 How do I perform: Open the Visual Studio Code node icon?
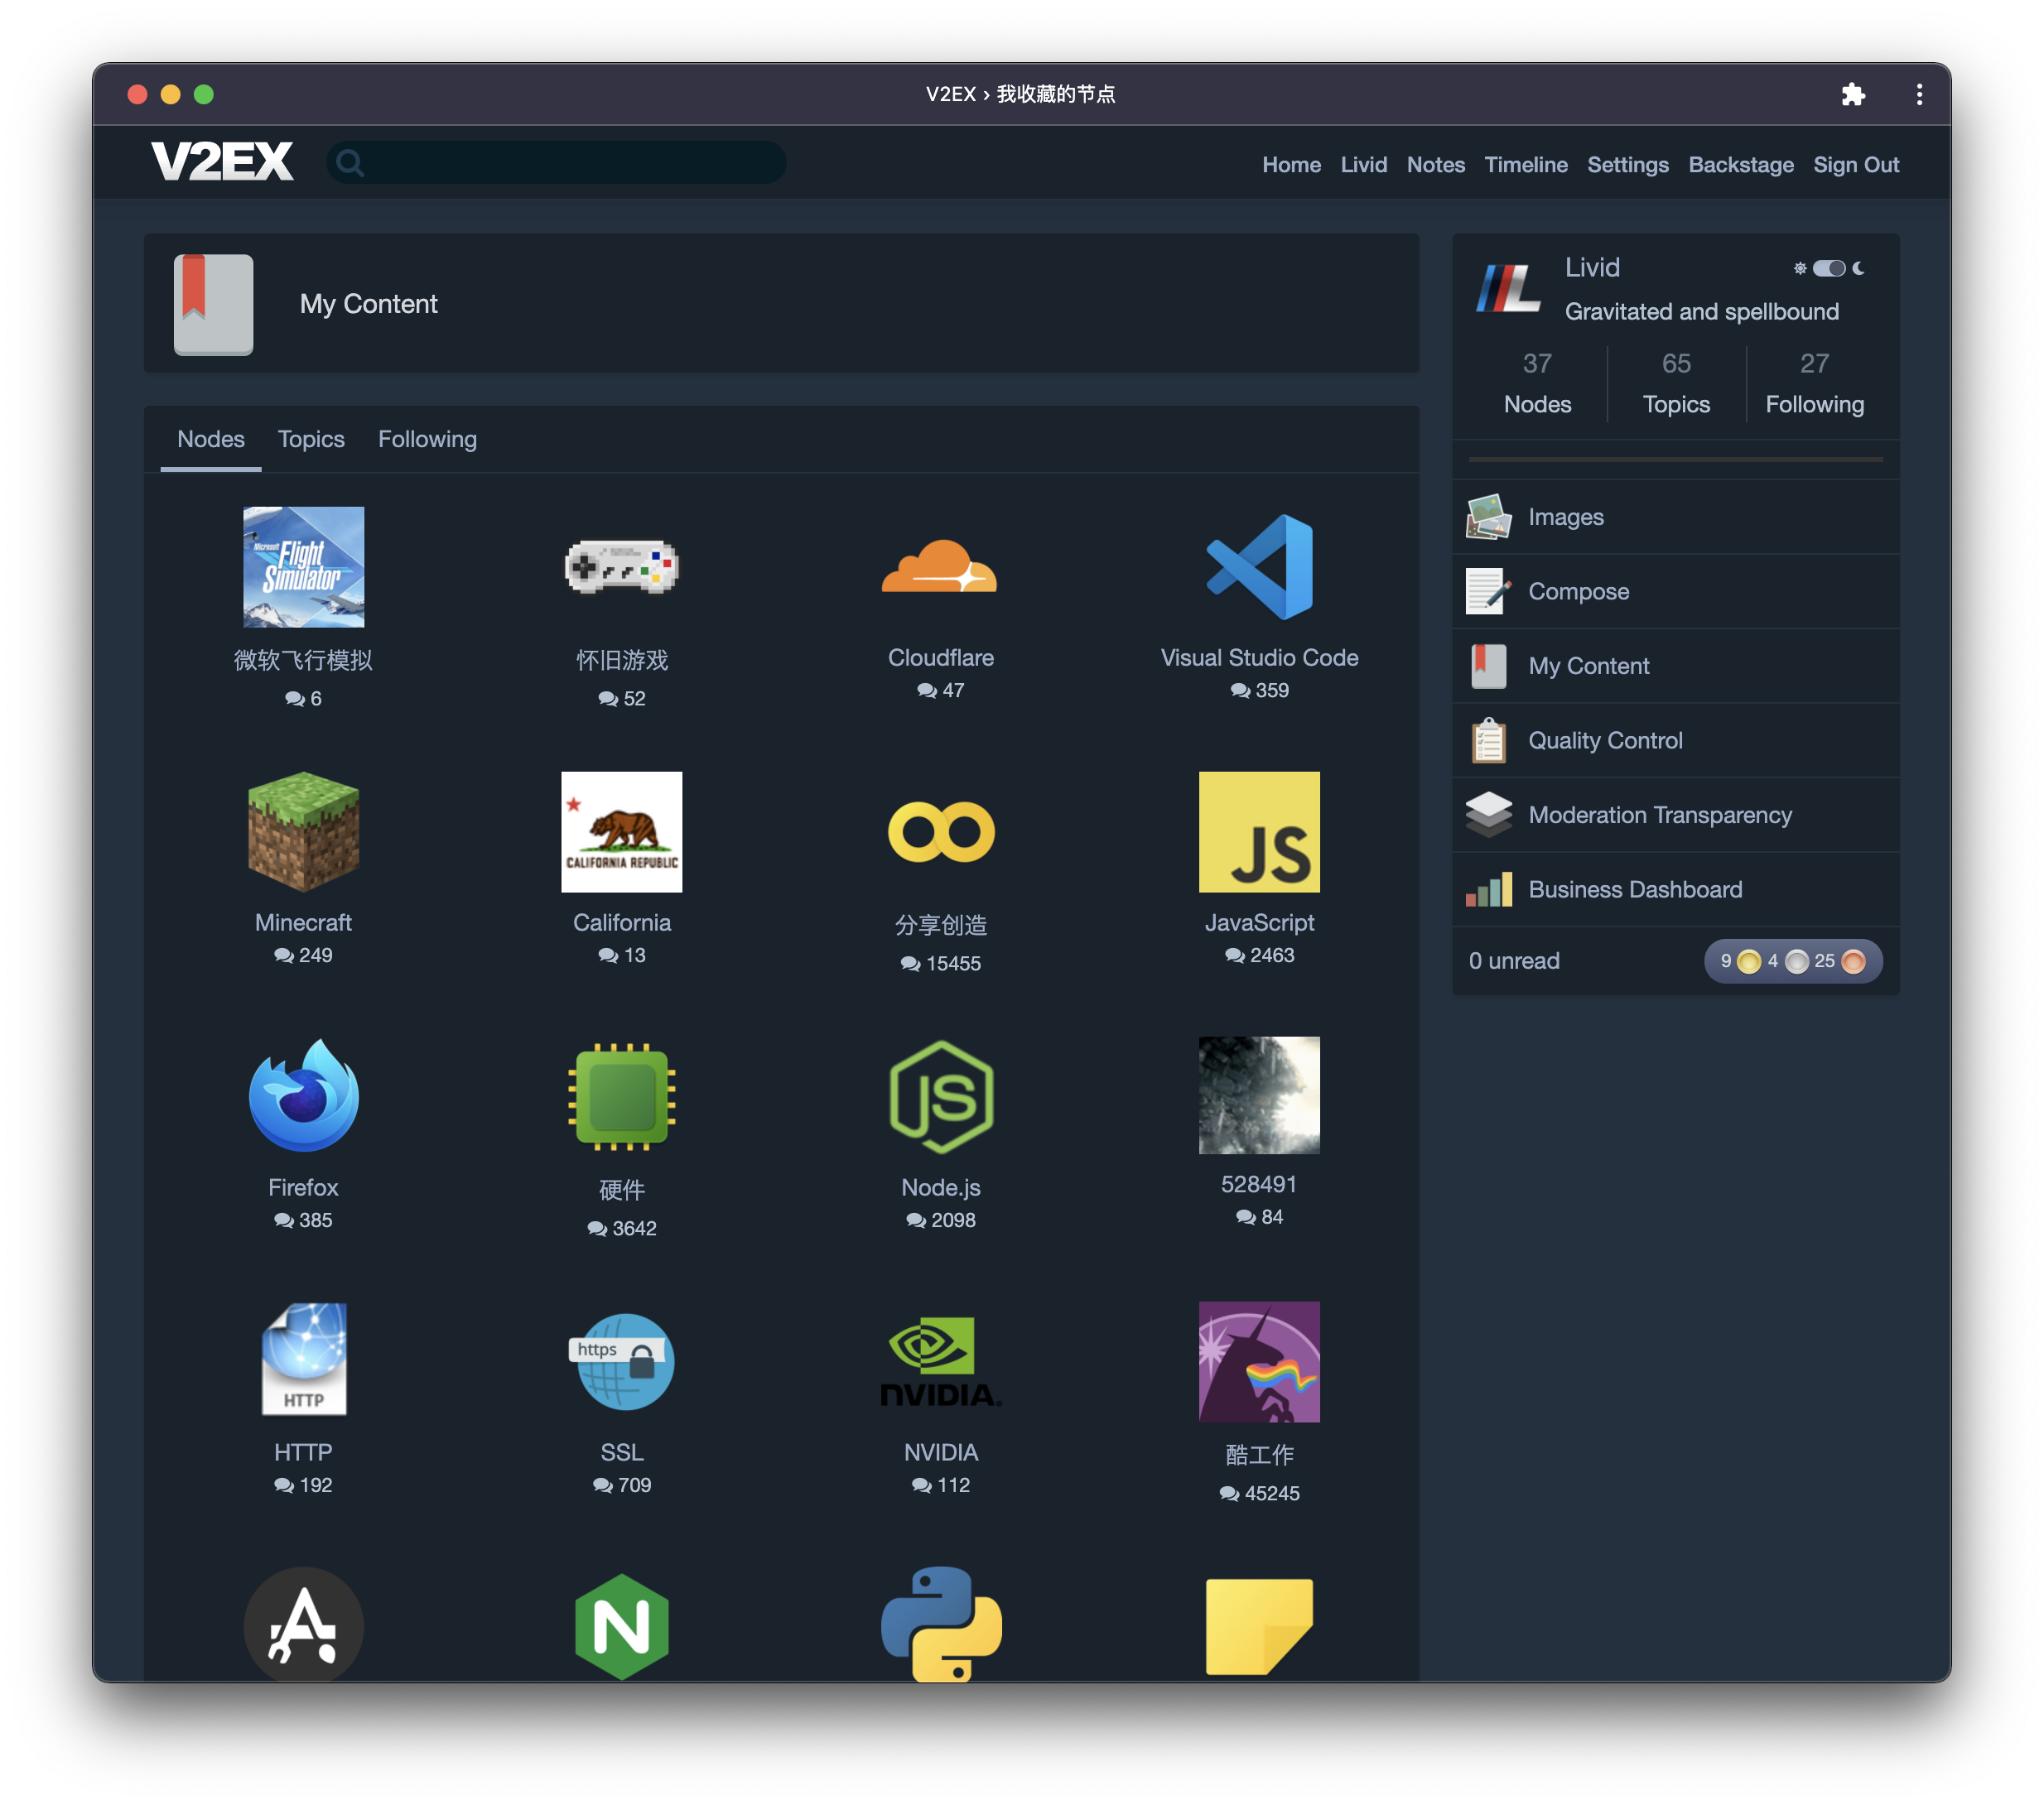pos(1259,567)
